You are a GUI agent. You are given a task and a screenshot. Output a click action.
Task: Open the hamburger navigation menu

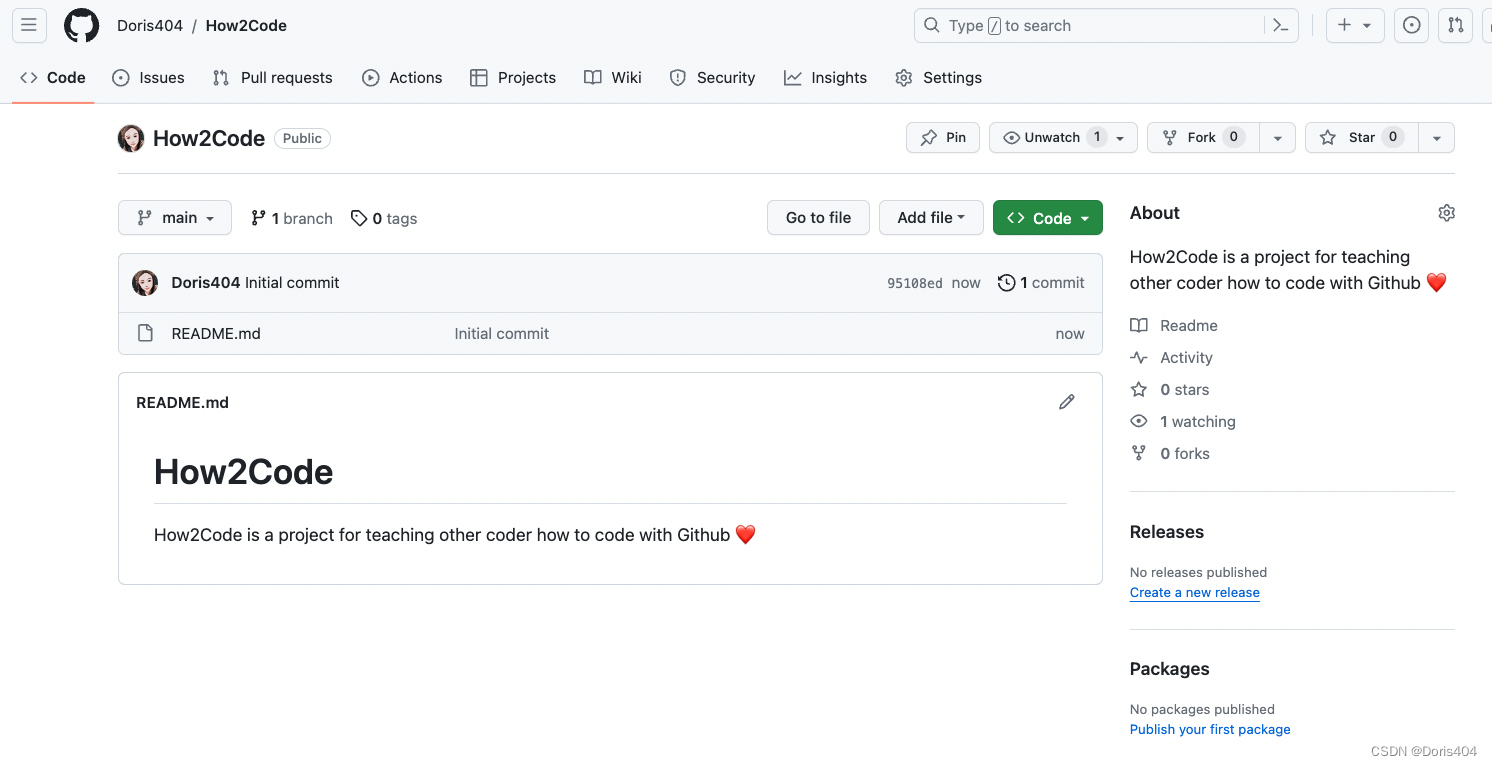(29, 26)
